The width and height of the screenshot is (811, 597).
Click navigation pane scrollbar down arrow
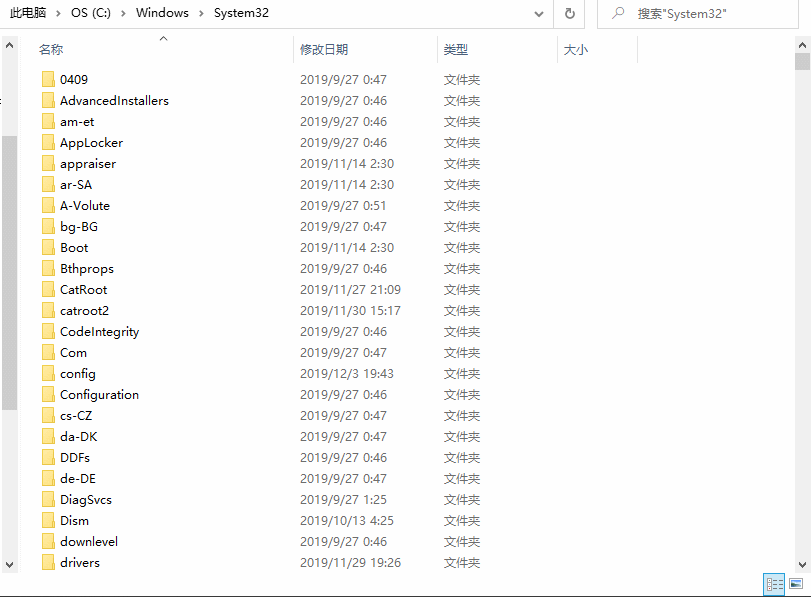click(9, 564)
